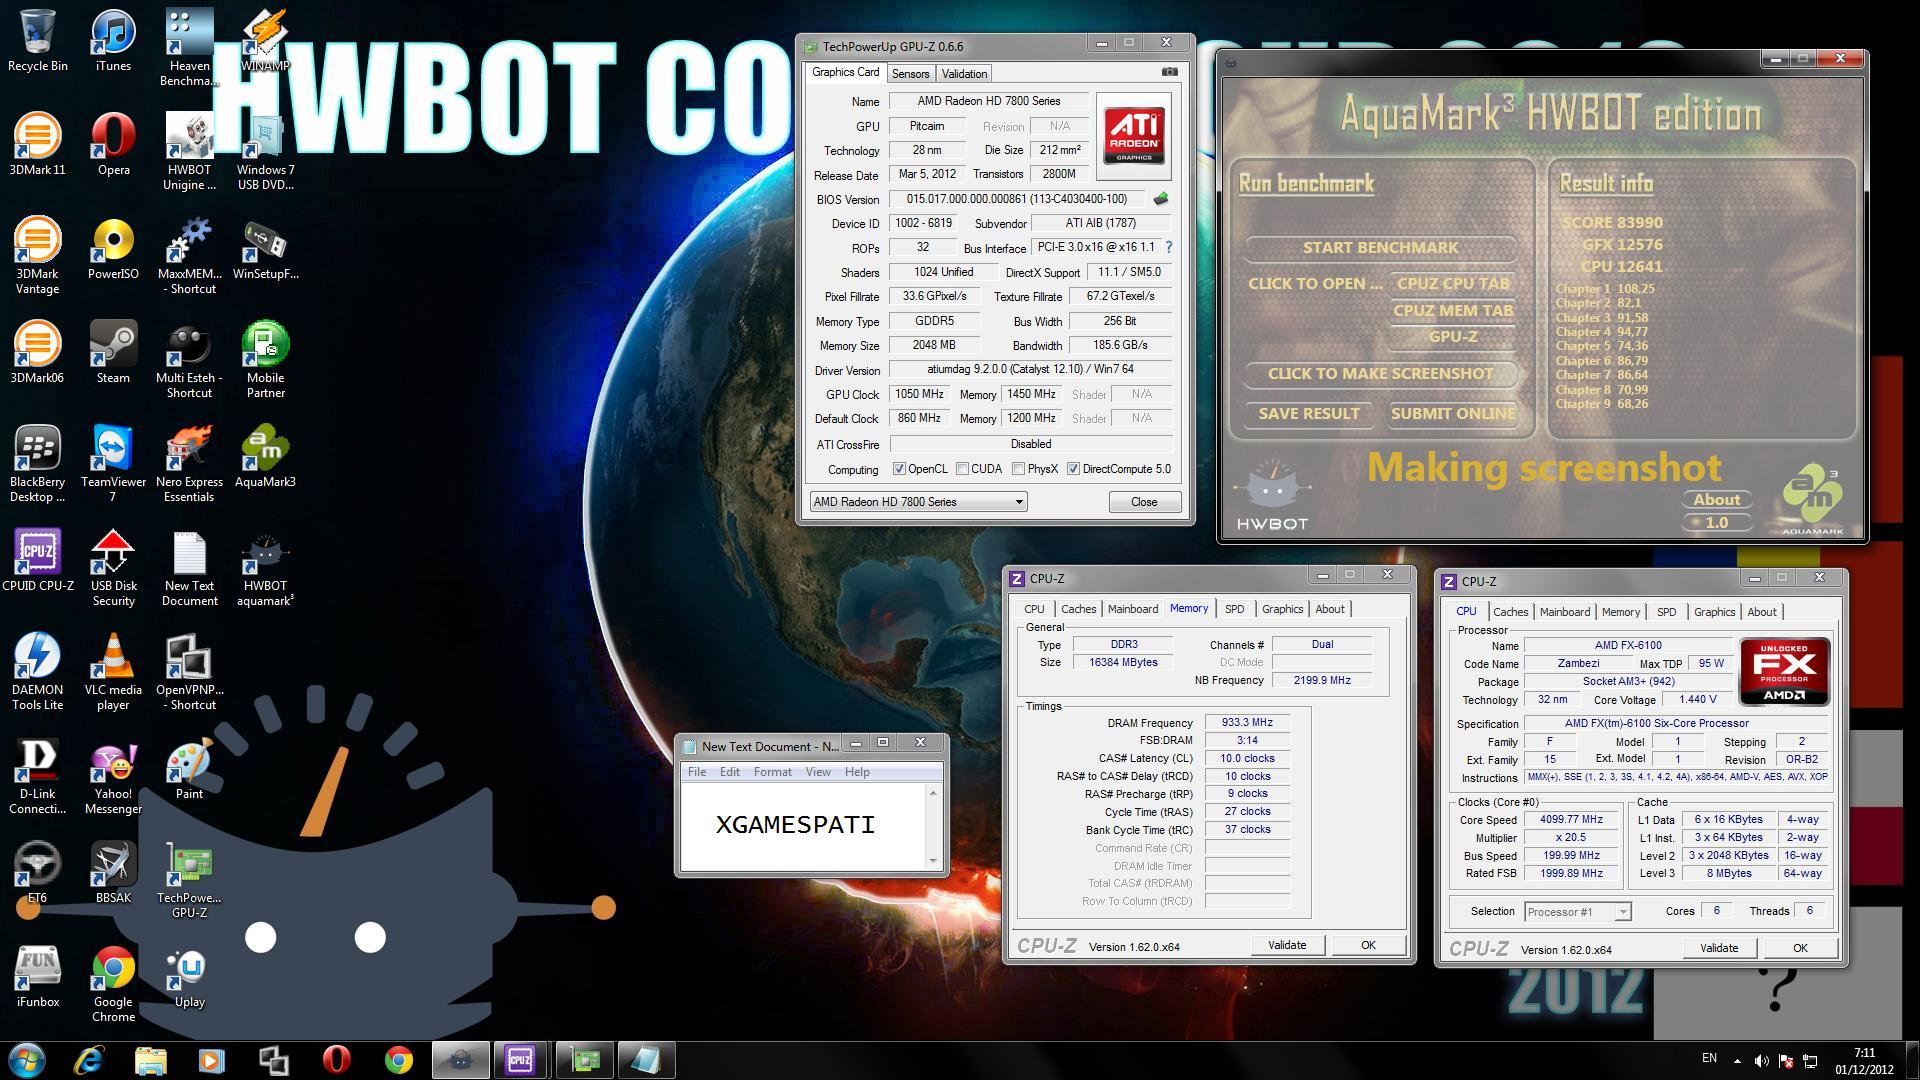Open the AquaMark3 desktop icon

click(265, 457)
